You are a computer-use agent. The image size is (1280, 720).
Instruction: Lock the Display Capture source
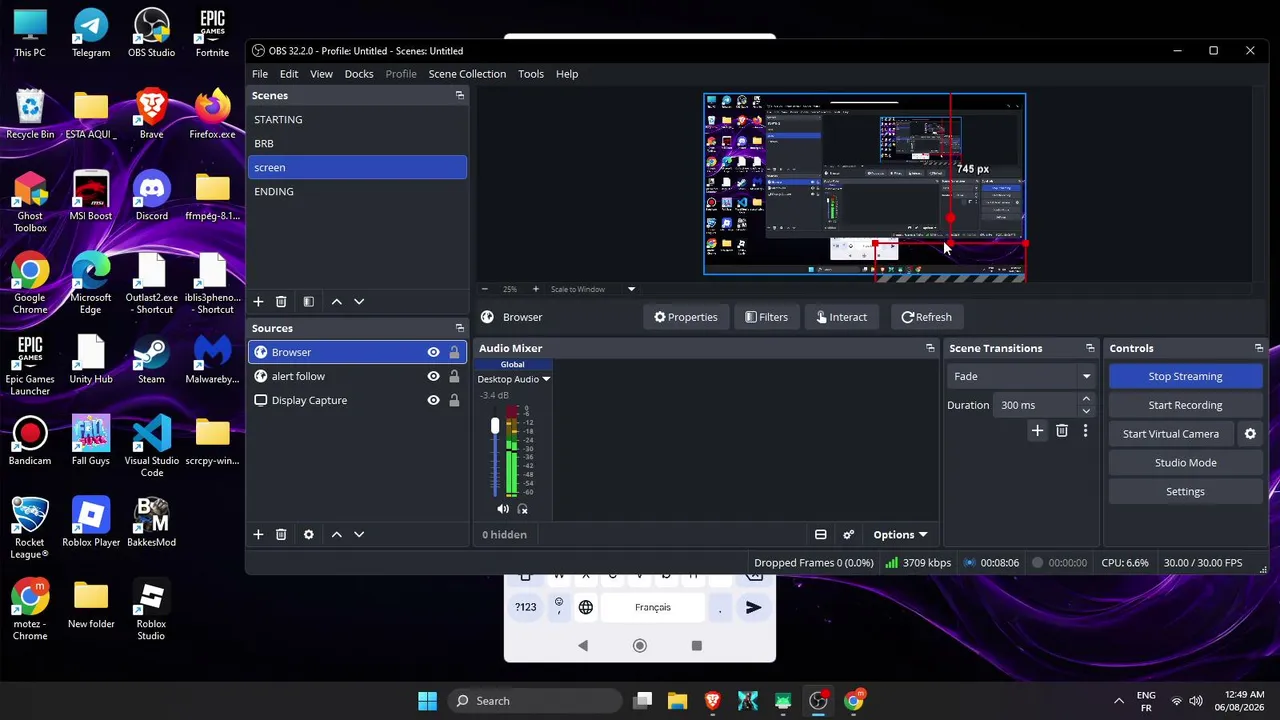[x=454, y=400]
